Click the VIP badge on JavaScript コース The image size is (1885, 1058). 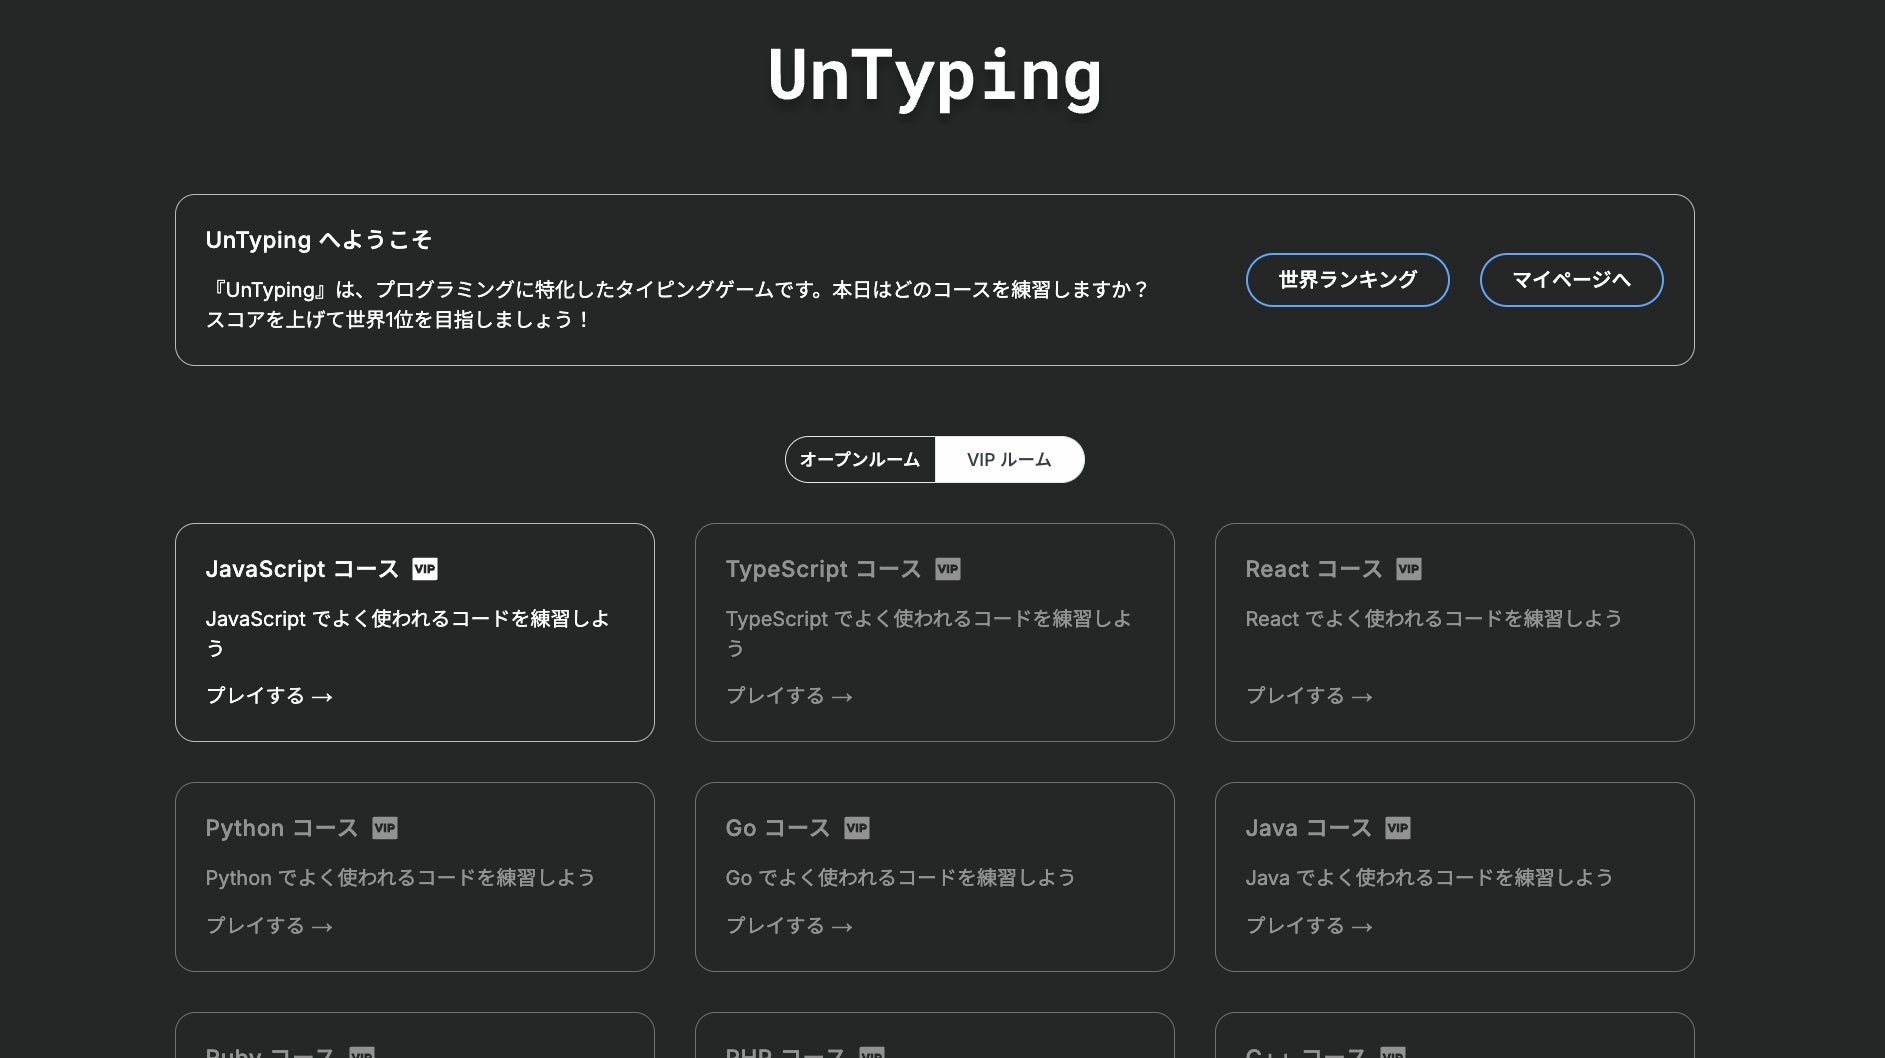click(x=425, y=569)
